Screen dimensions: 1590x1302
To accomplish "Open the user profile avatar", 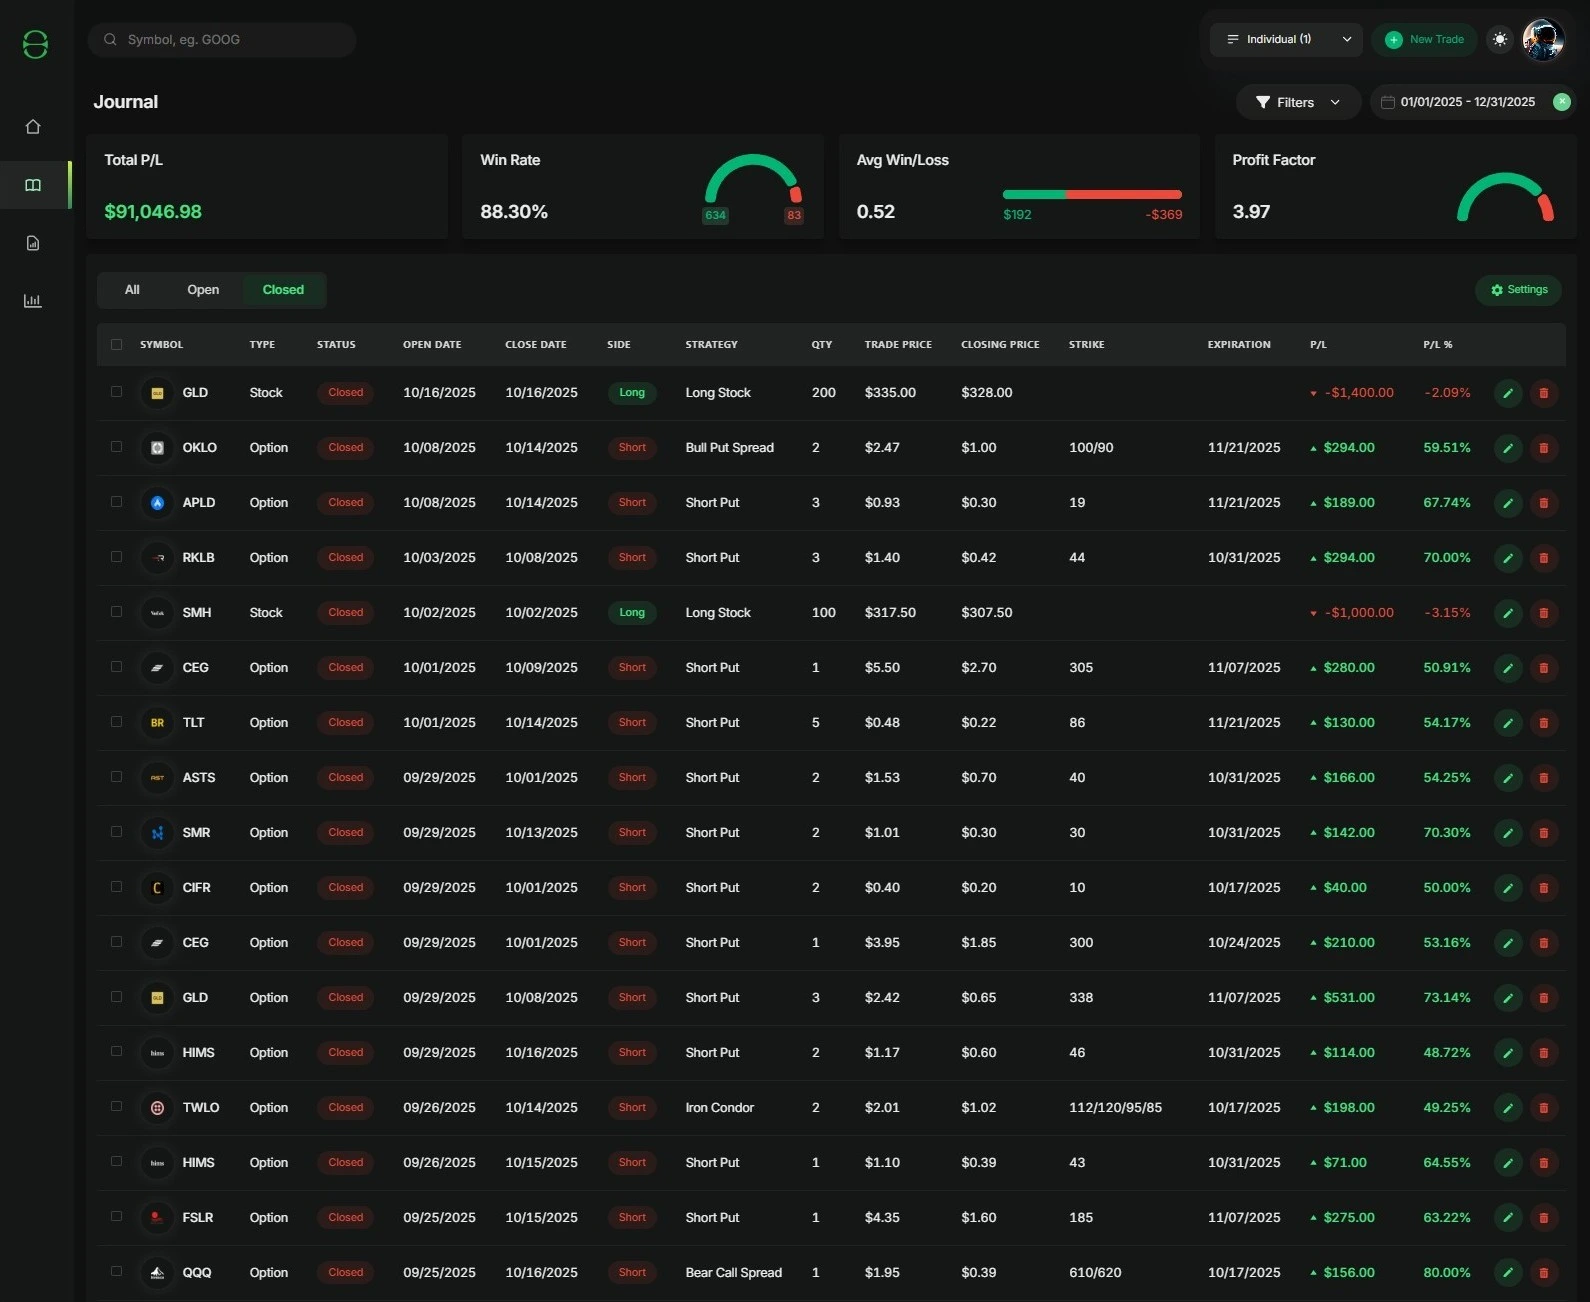I will tap(1543, 40).
